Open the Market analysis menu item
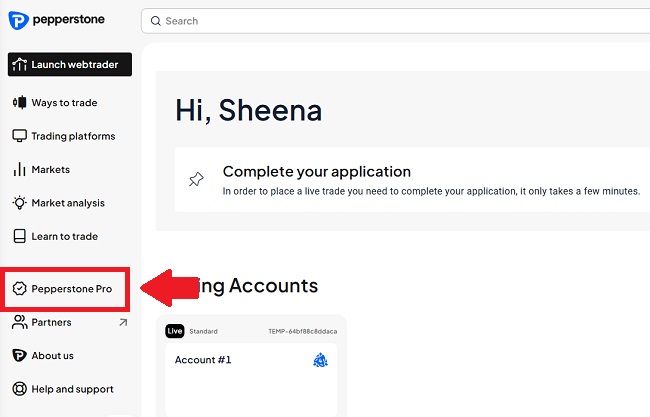This screenshot has height=417, width=650. pos(68,203)
